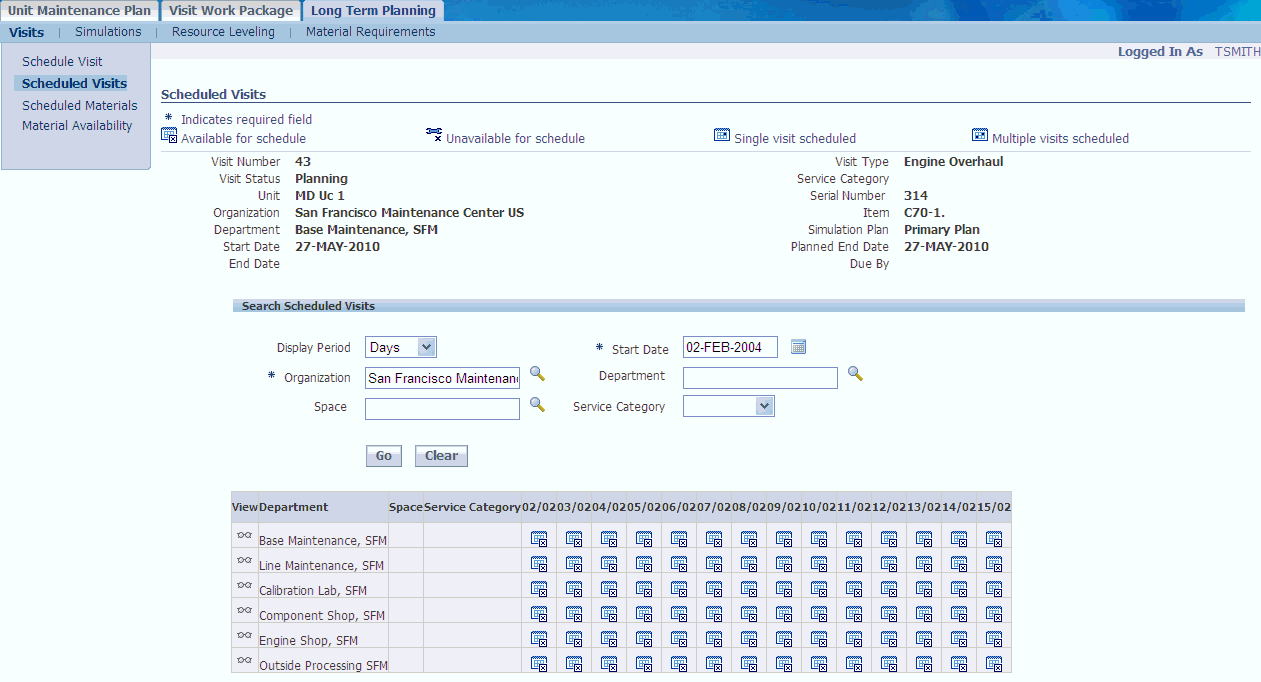Open view details for Base Maintenance, SFM
This screenshot has width=1261, height=682.
tap(244, 534)
